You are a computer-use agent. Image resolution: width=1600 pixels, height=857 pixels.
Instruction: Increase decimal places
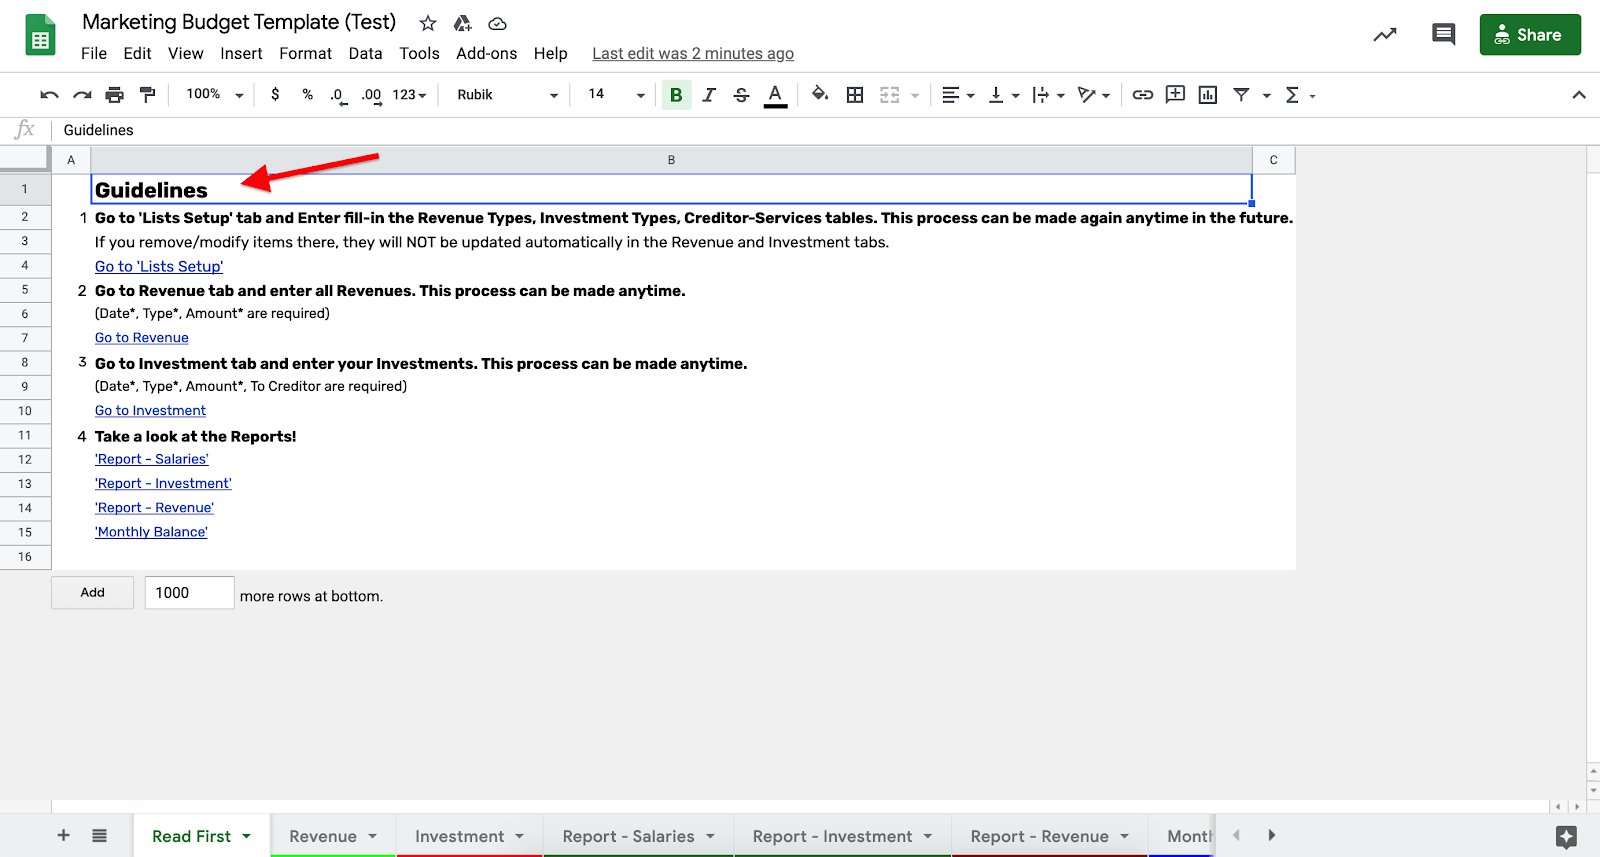tap(371, 95)
